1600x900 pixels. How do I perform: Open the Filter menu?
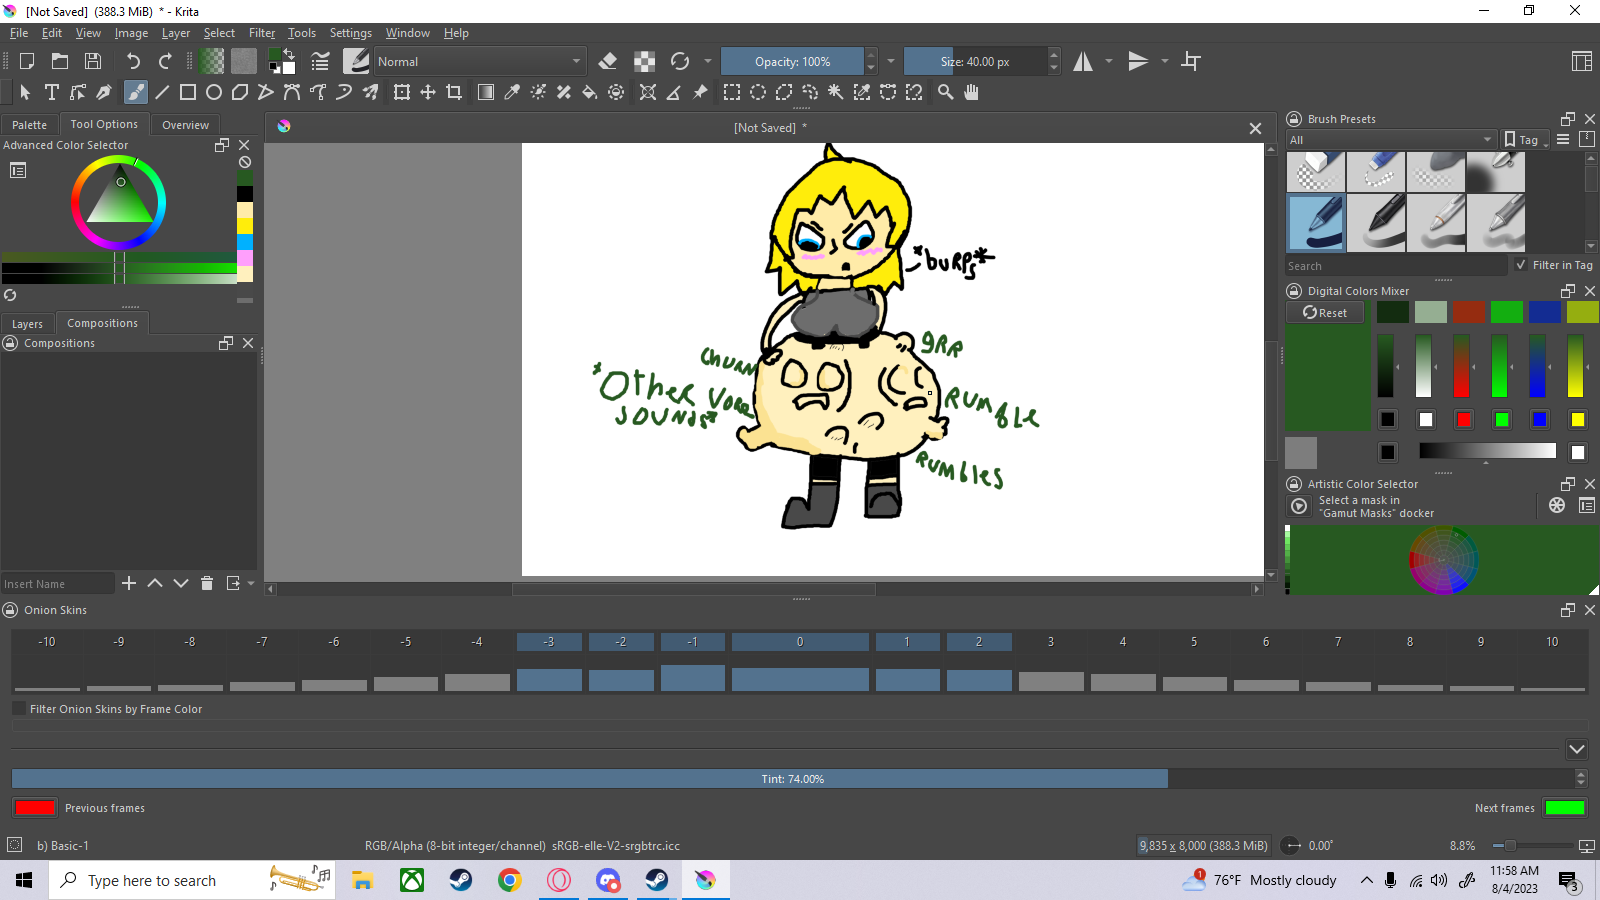pyautogui.click(x=262, y=33)
